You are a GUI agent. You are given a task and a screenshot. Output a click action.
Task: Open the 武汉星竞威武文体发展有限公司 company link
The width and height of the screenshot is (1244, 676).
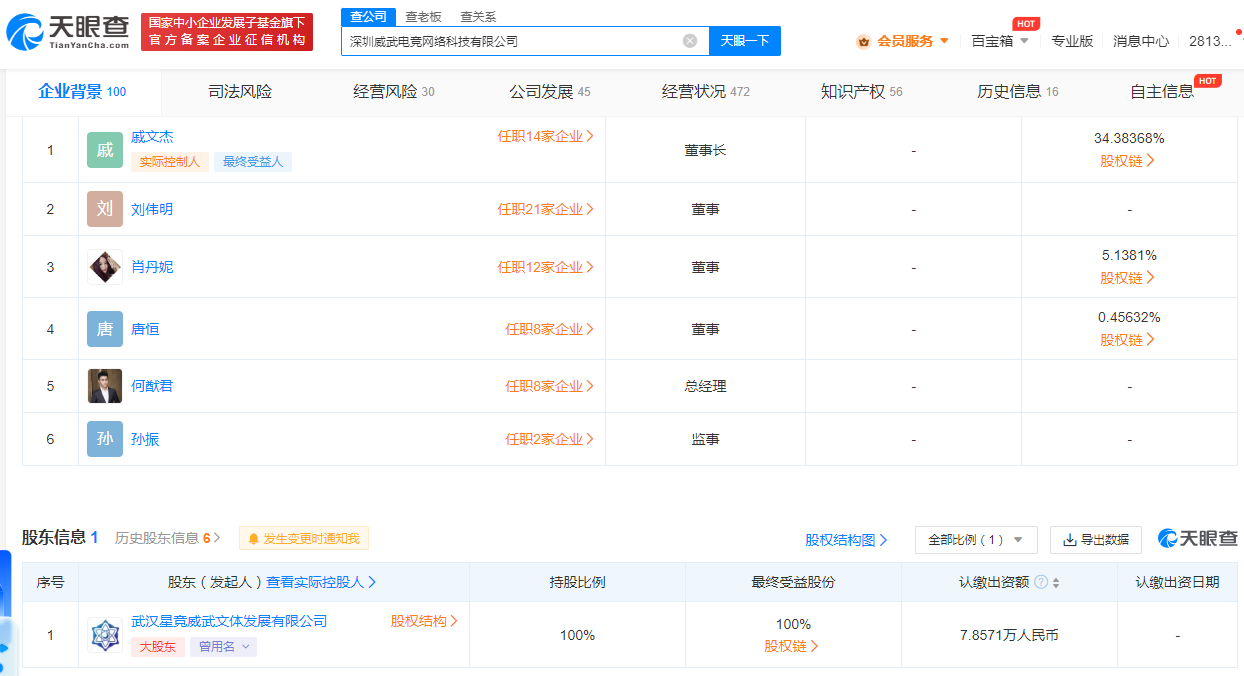[229, 621]
